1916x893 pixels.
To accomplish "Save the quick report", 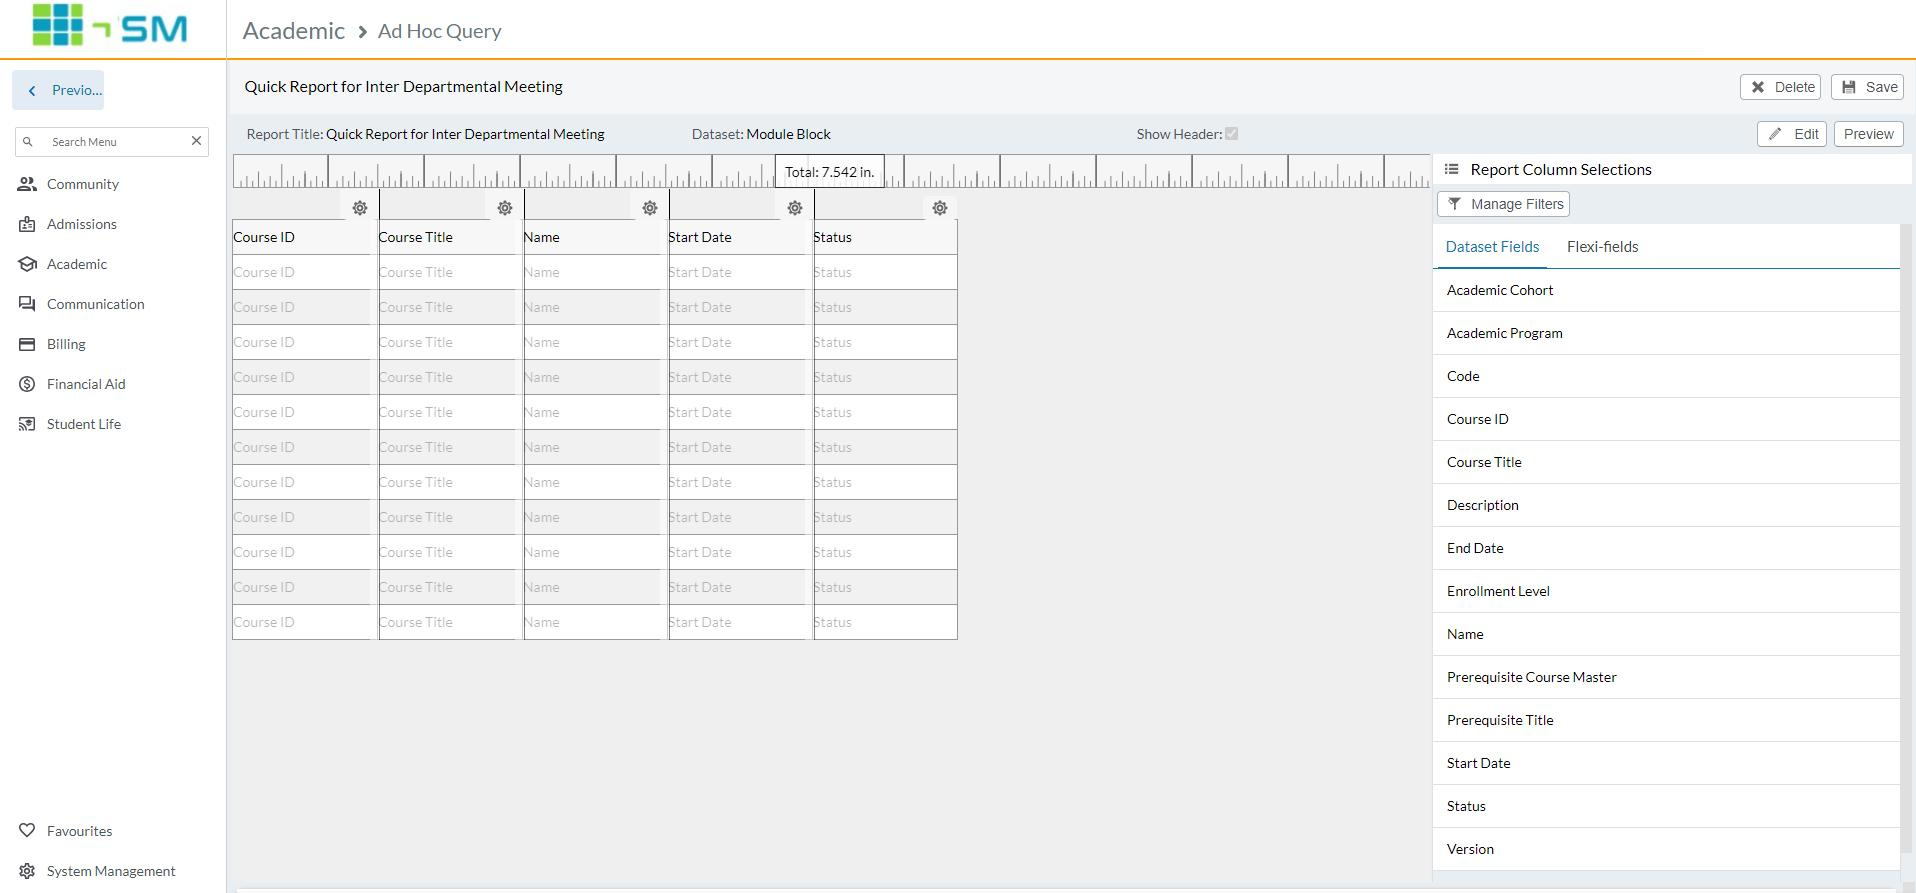I will [x=1869, y=87].
